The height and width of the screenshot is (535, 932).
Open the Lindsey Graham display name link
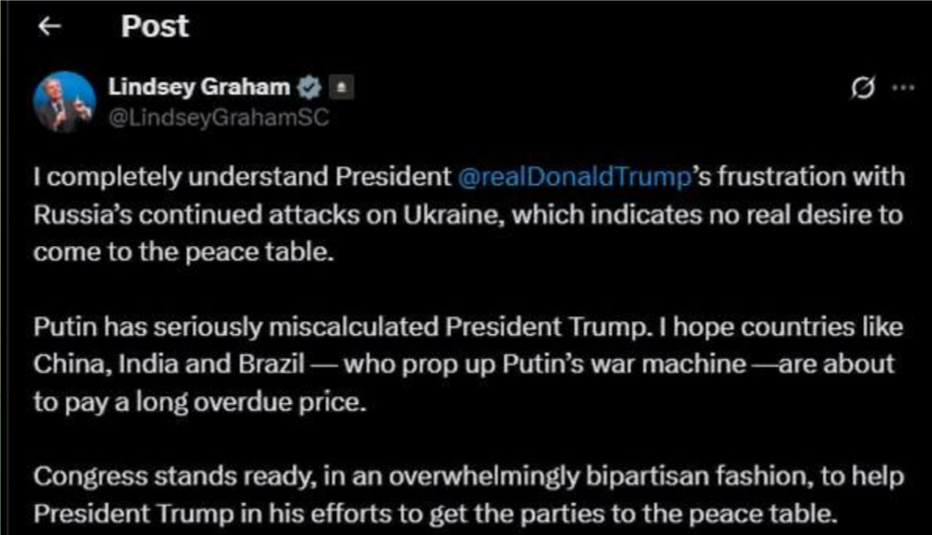[199, 87]
